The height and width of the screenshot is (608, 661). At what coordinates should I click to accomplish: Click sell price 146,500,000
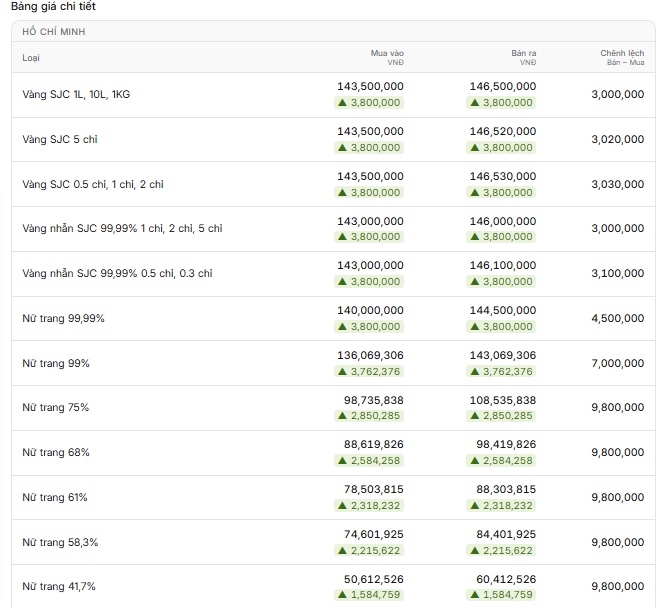[x=503, y=86]
